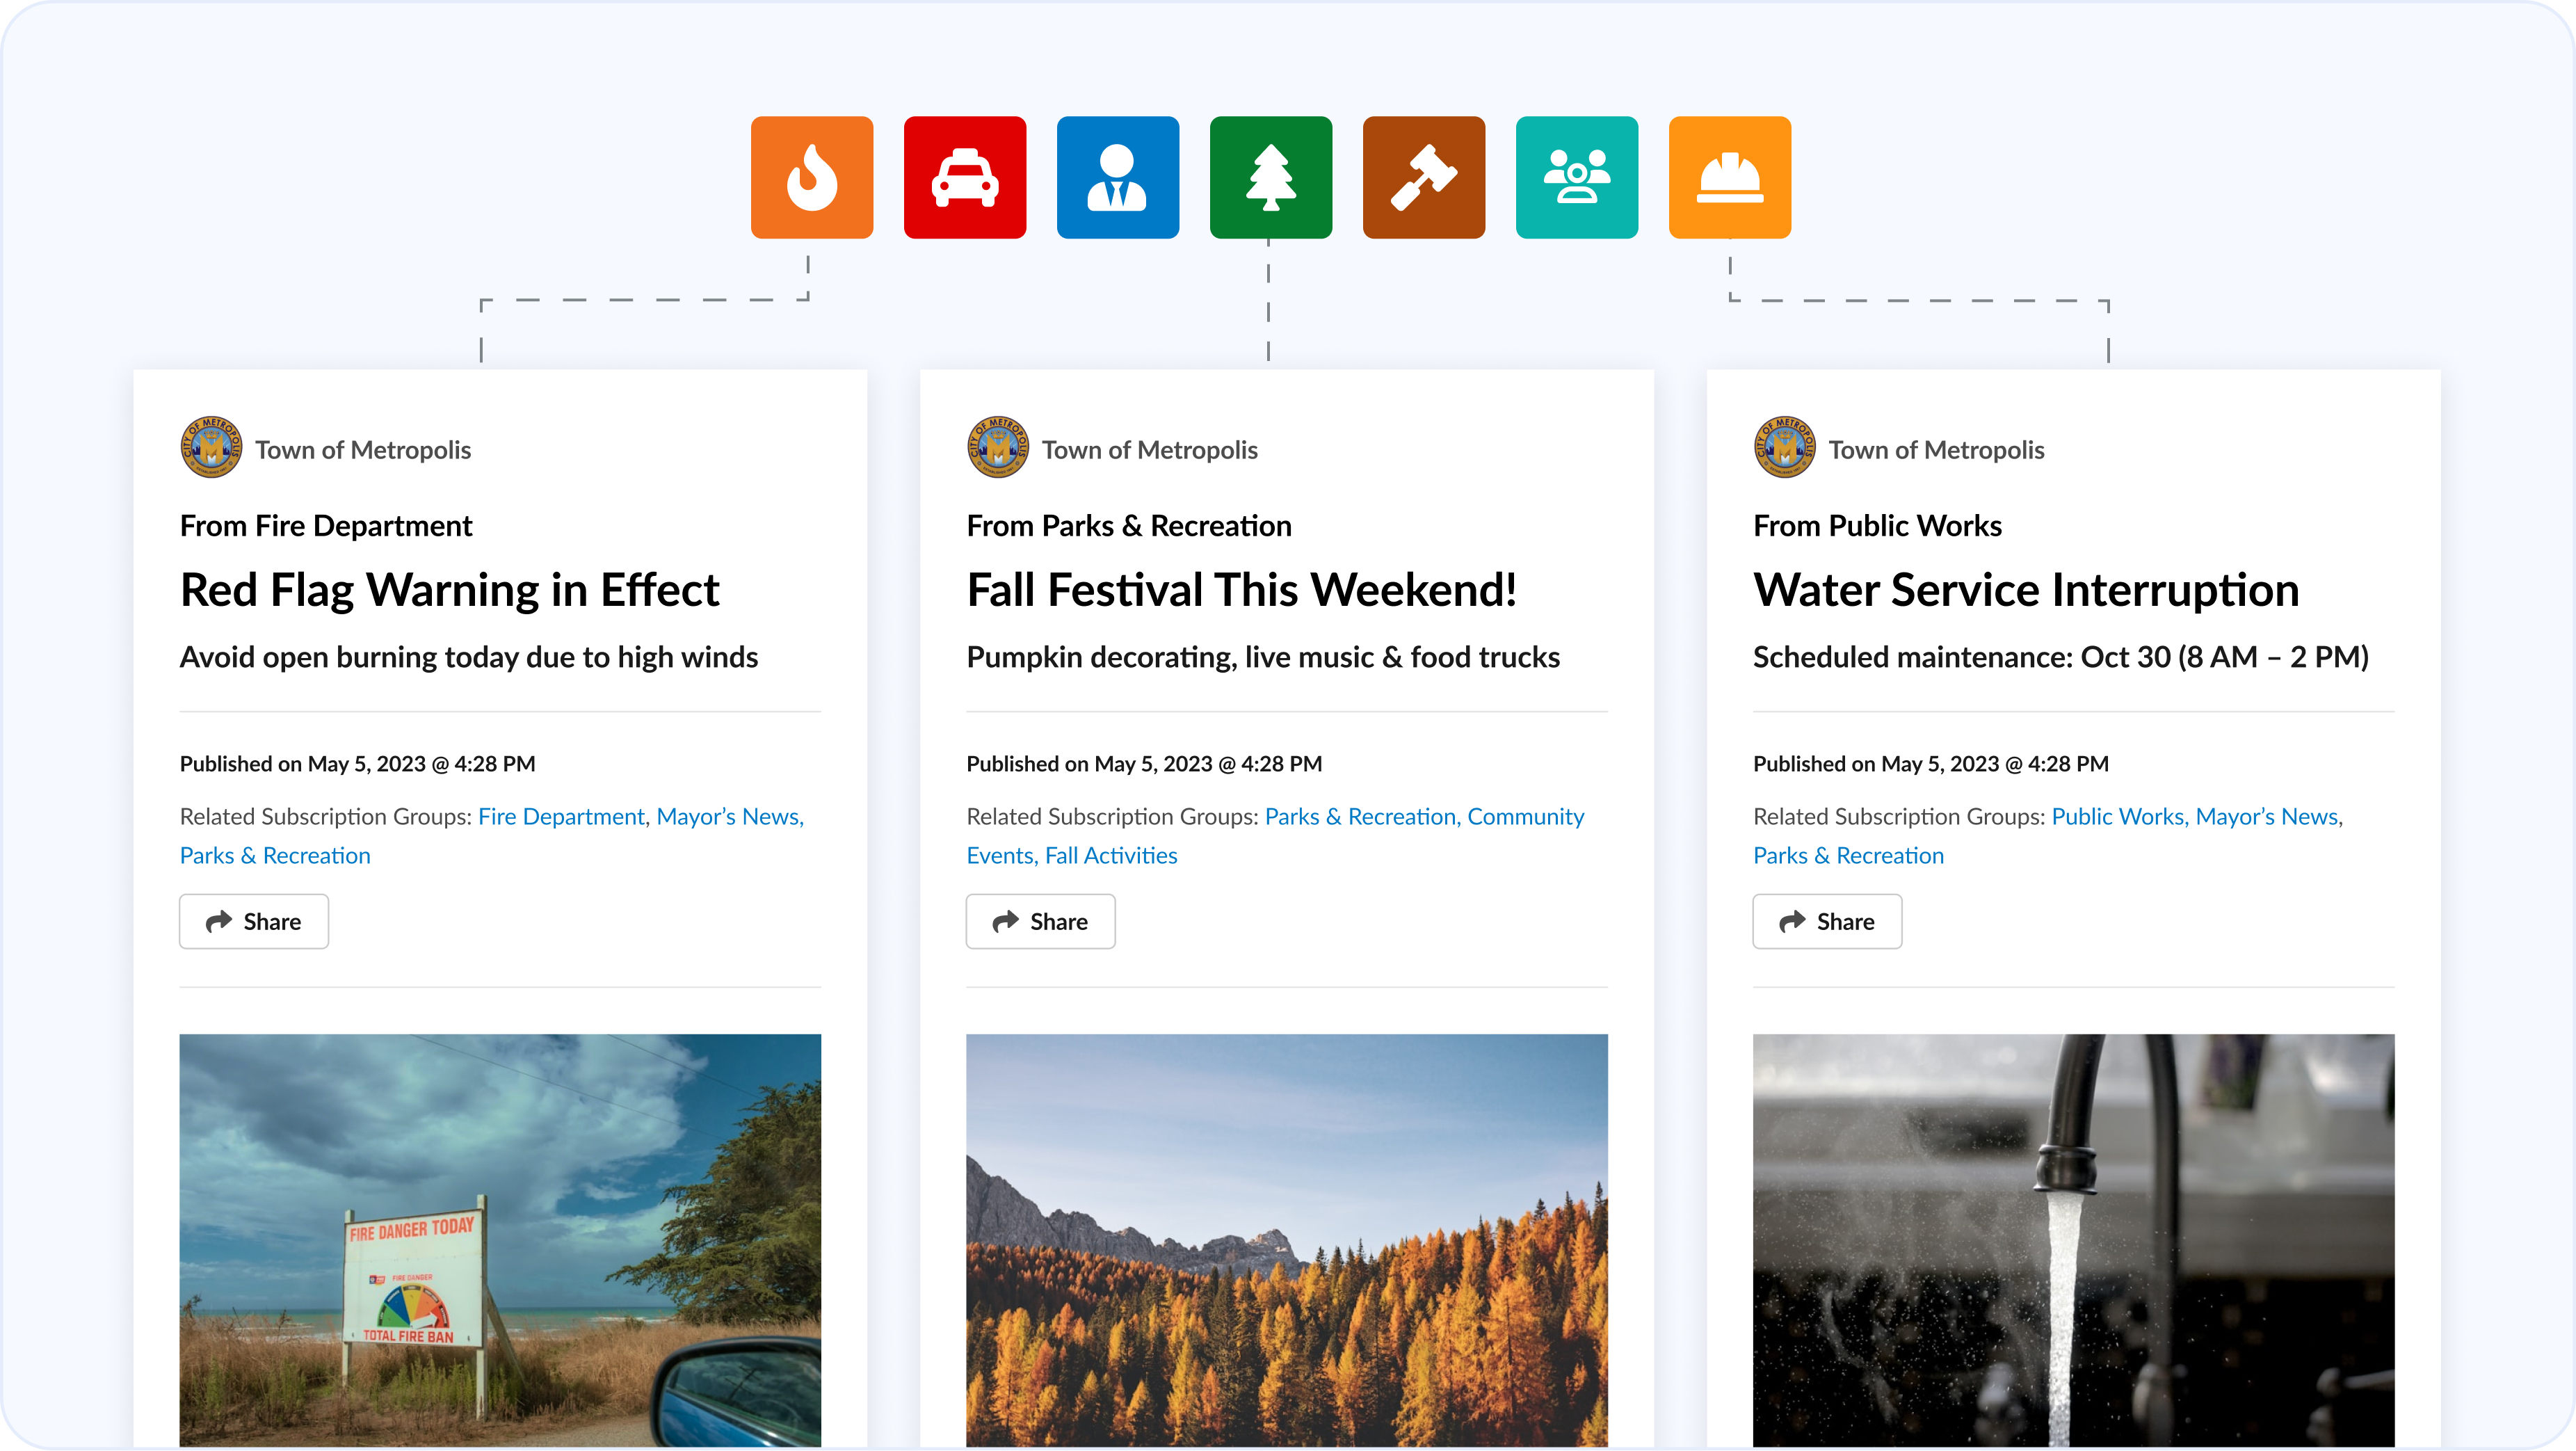Screen dimensions: 2576x1451
Task: Click the Community Events link in the Parks card
Action: [1525, 817]
